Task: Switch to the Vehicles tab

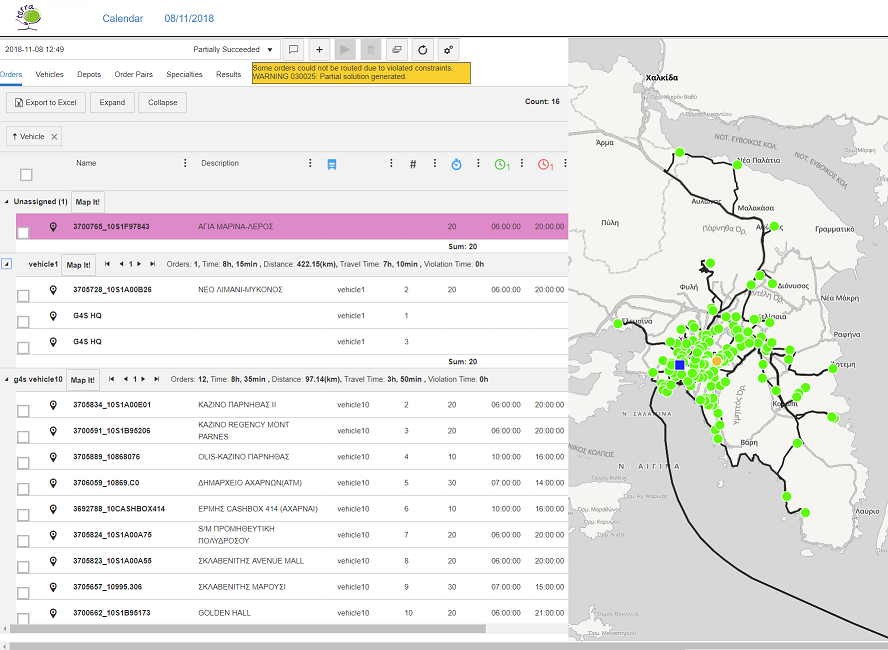Action: [49, 75]
